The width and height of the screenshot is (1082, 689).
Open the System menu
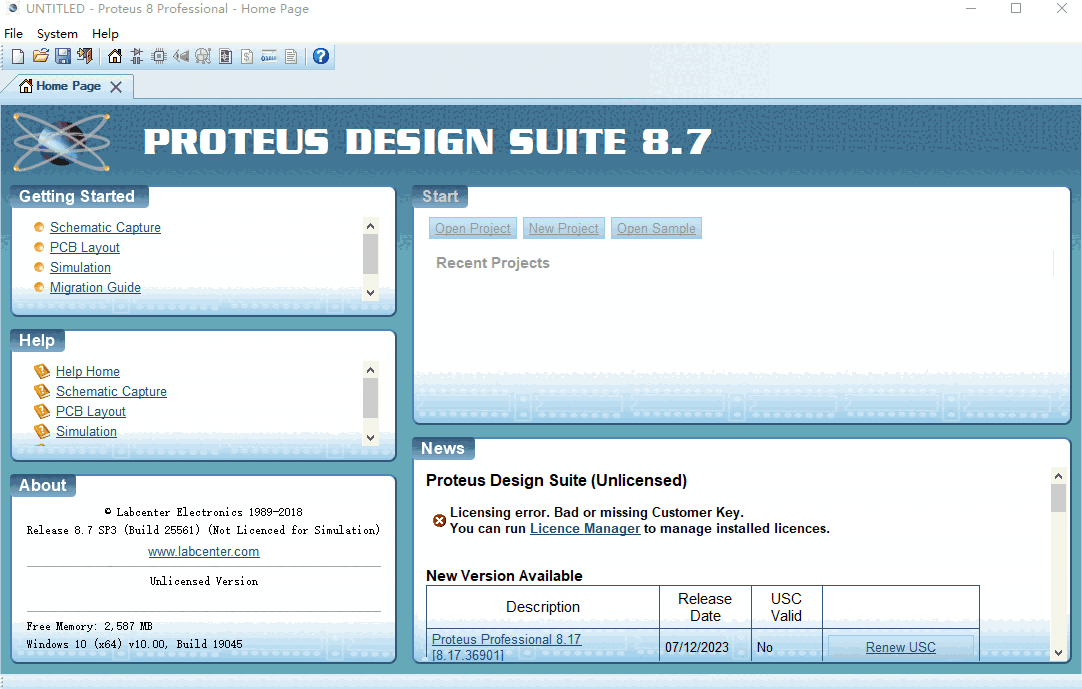(57, 34)
